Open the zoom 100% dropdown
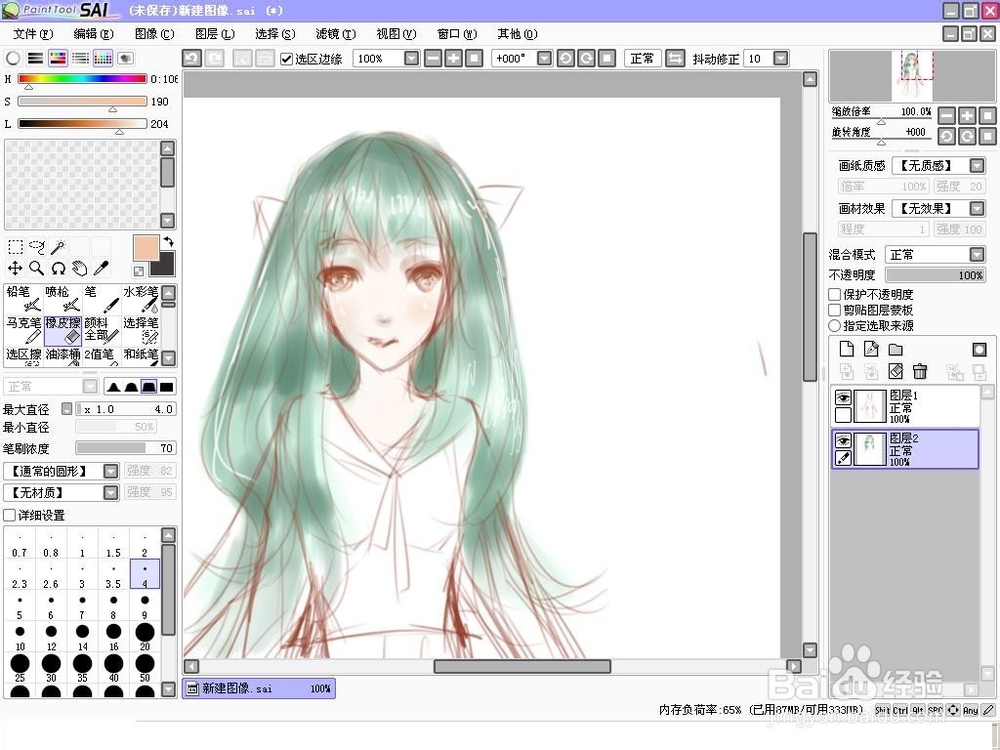The width and height of the screenshot is (1000, 750). 412,59
